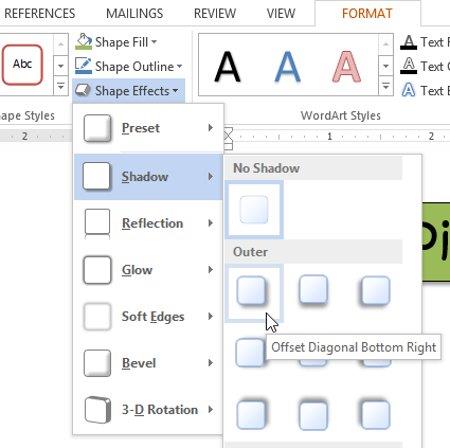The image size is (450, 448).
Task: Select the black A WordArt style
Action: click(227, 67)
